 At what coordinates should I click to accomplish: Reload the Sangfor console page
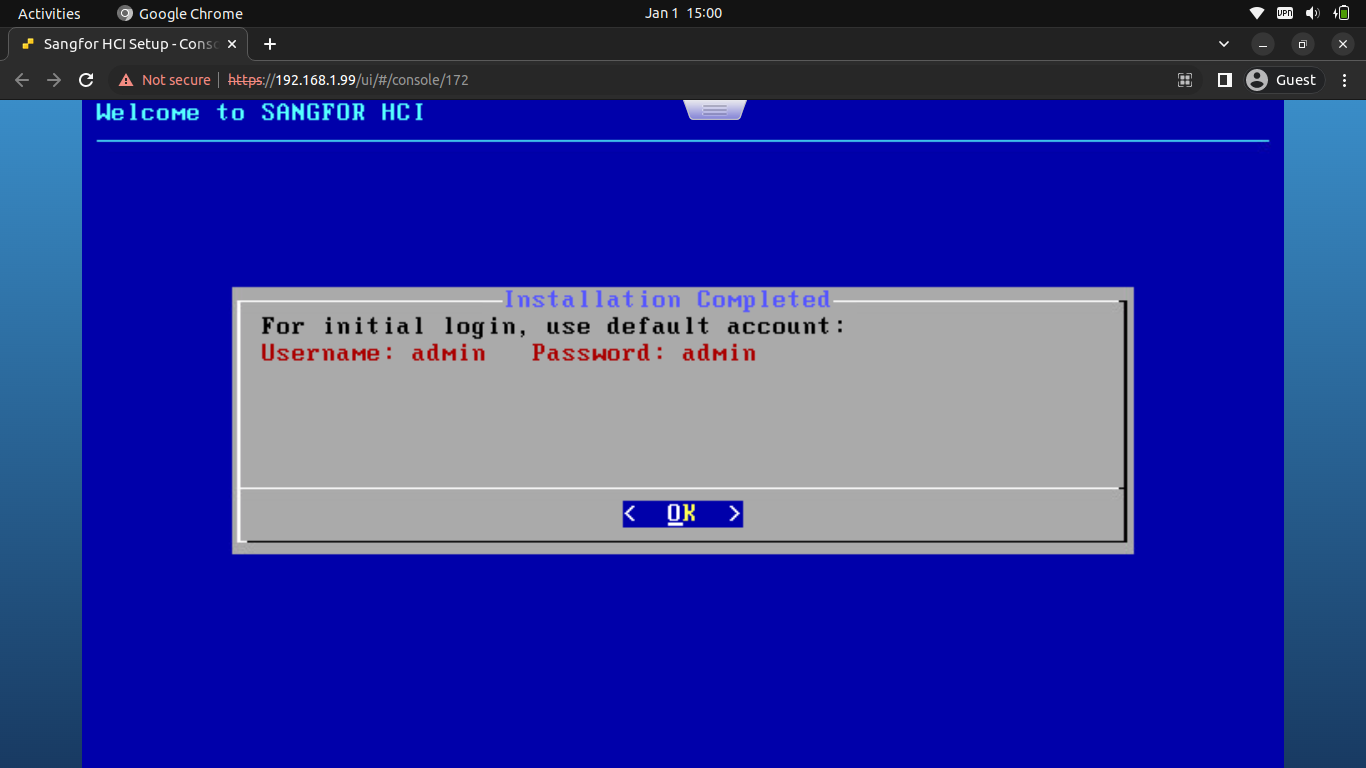[x=86, y=80]
